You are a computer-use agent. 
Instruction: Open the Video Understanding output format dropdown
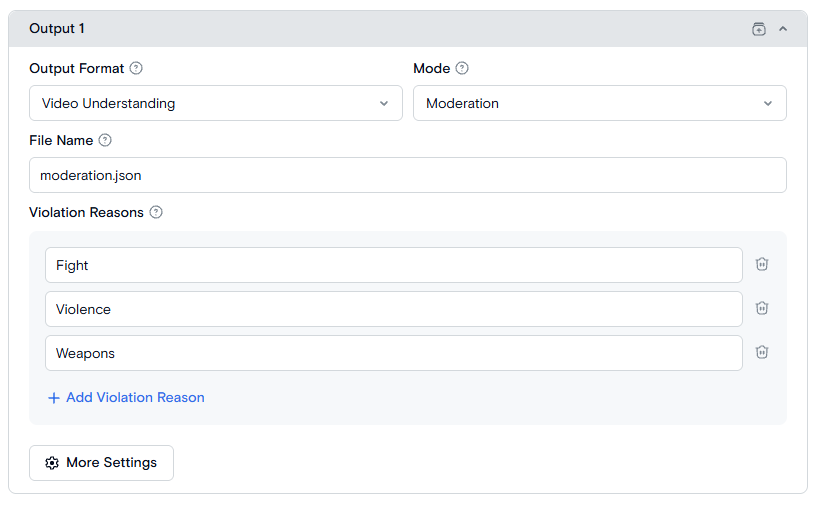coord(215,103)
